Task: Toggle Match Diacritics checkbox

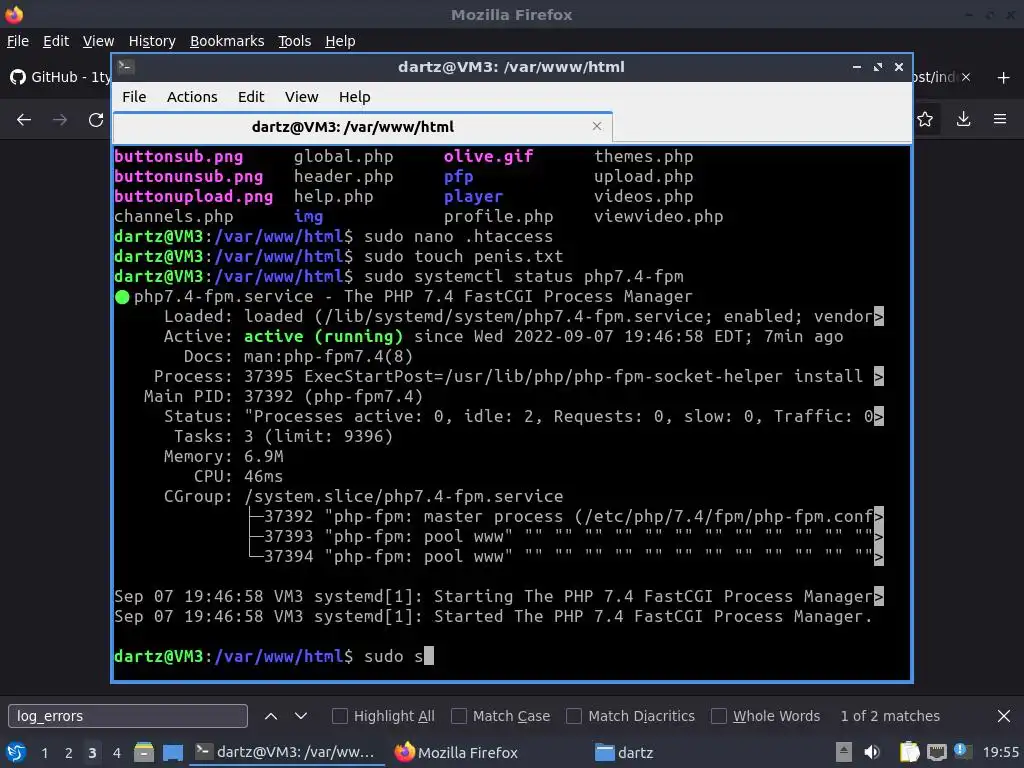Action: point(574,716)
